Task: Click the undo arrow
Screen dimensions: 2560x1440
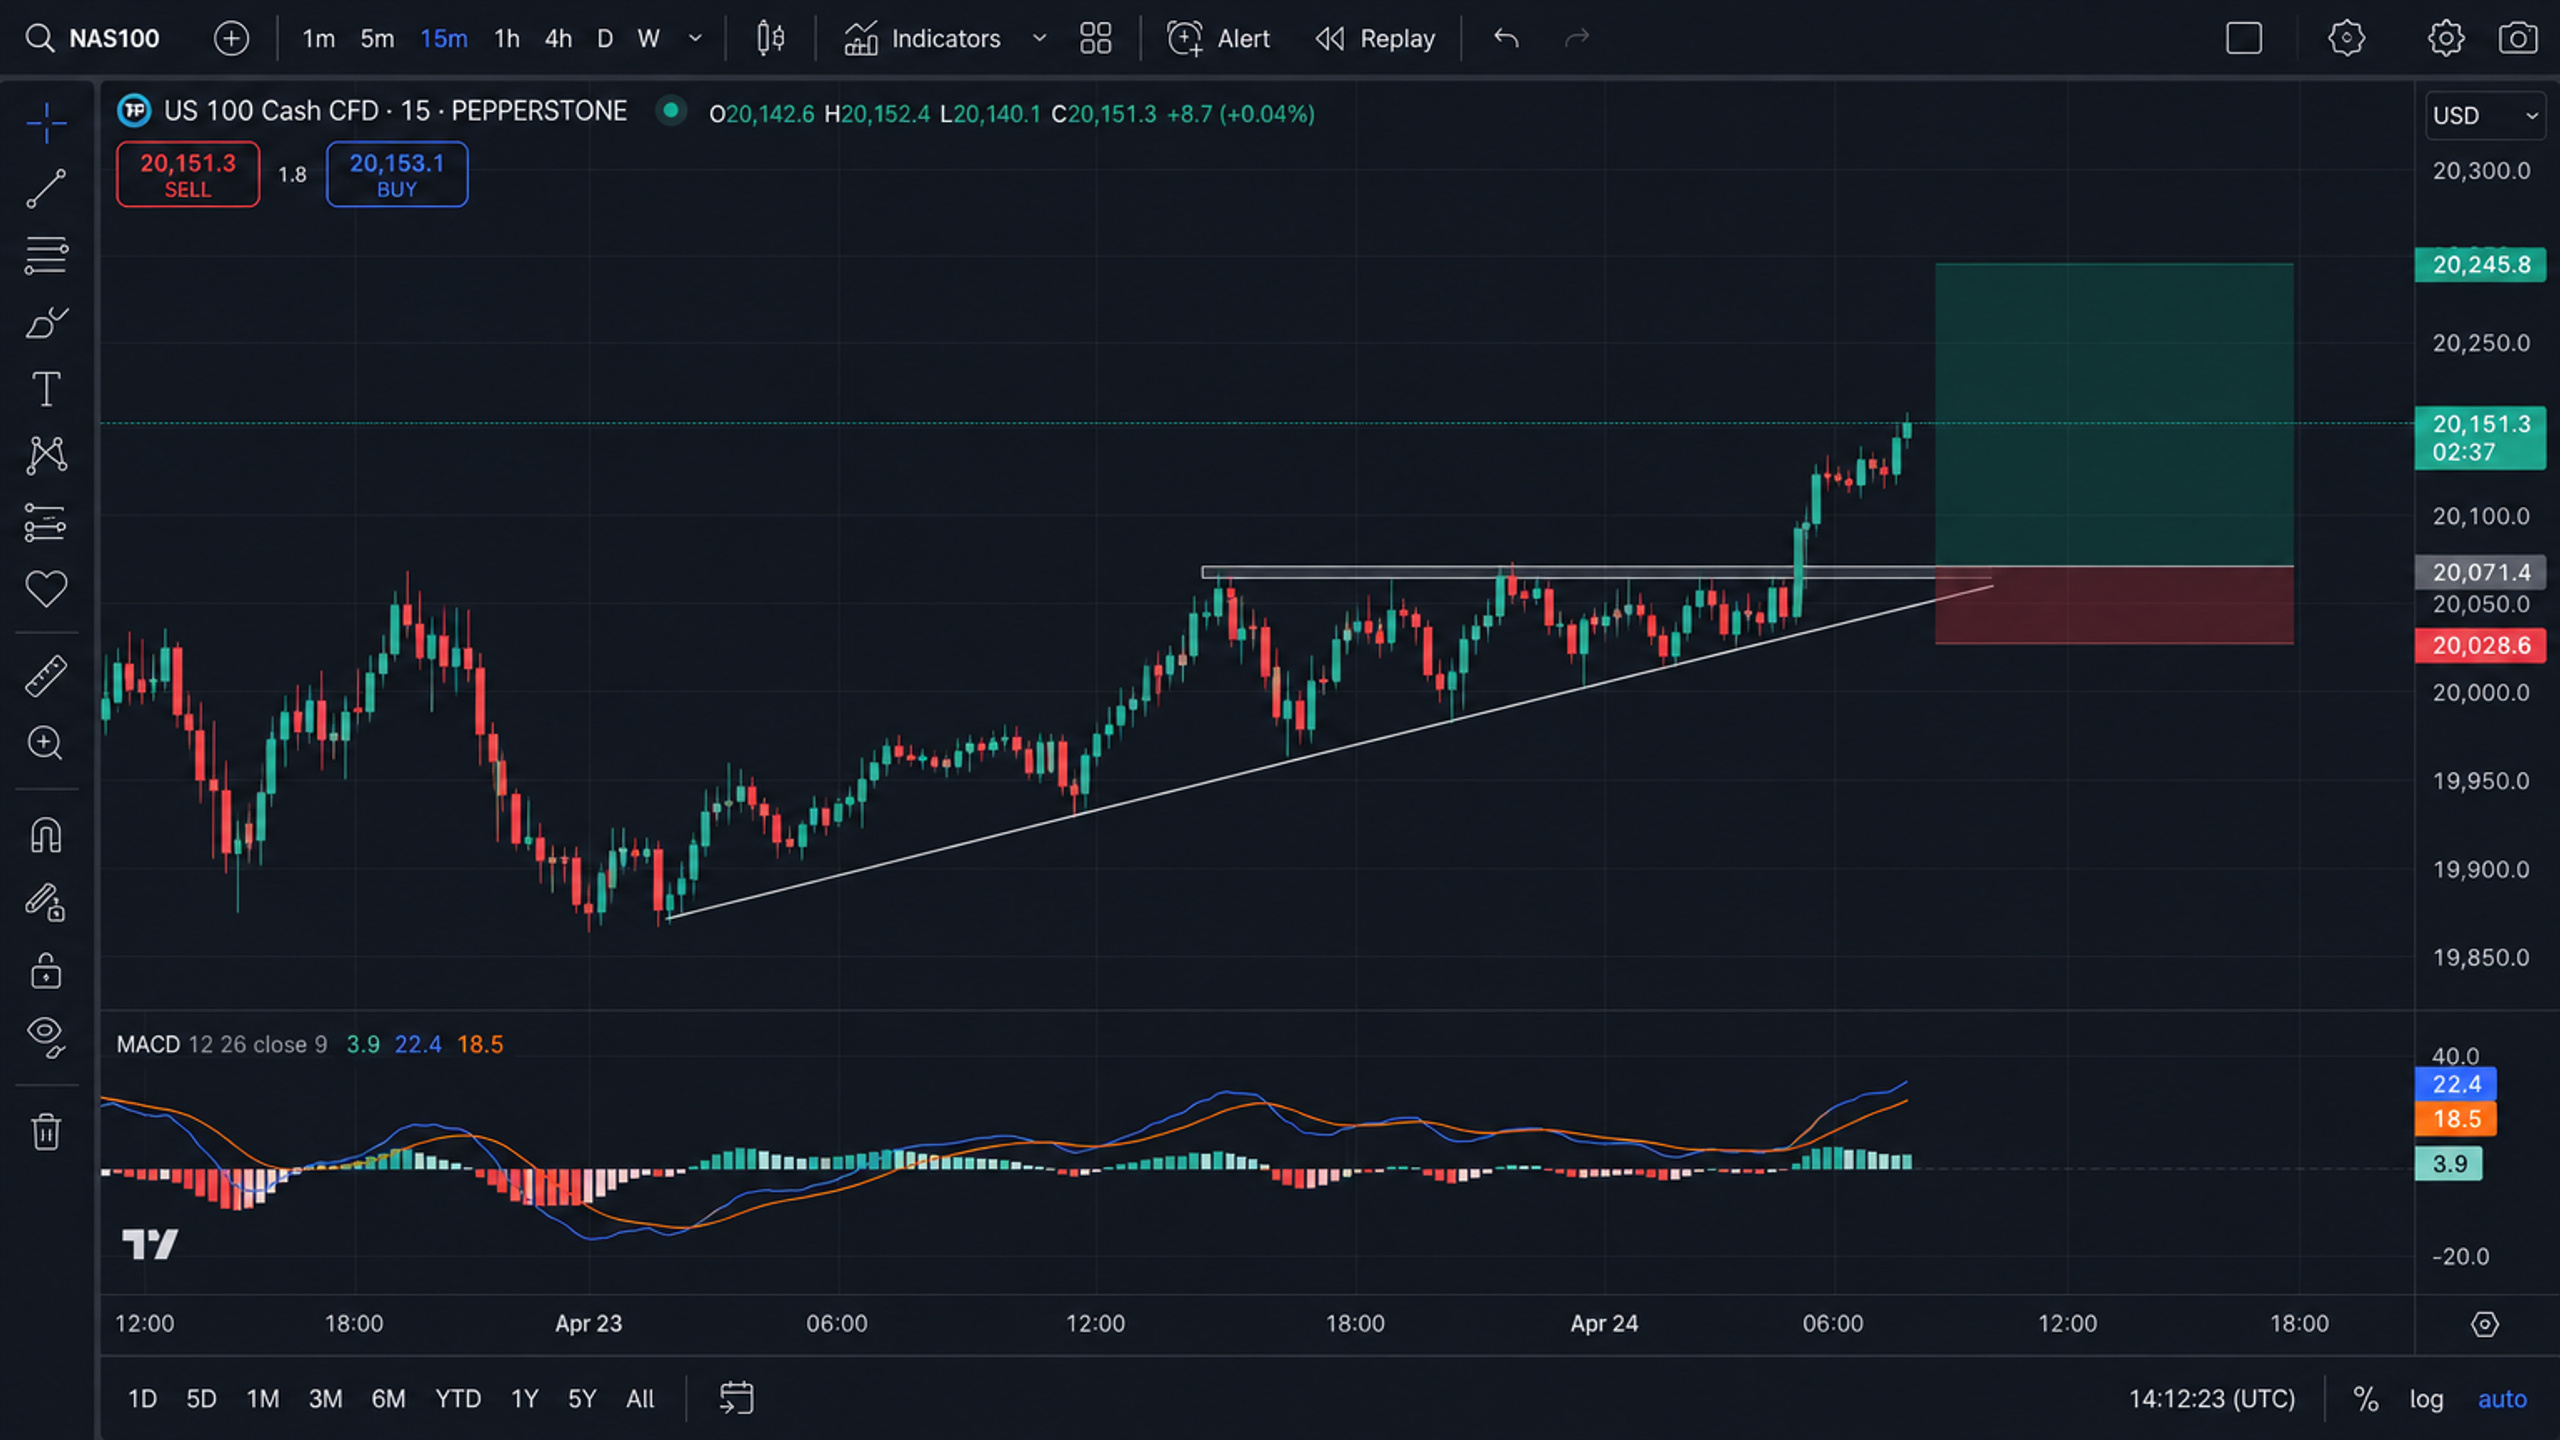Action: (x=1506, y=39)
